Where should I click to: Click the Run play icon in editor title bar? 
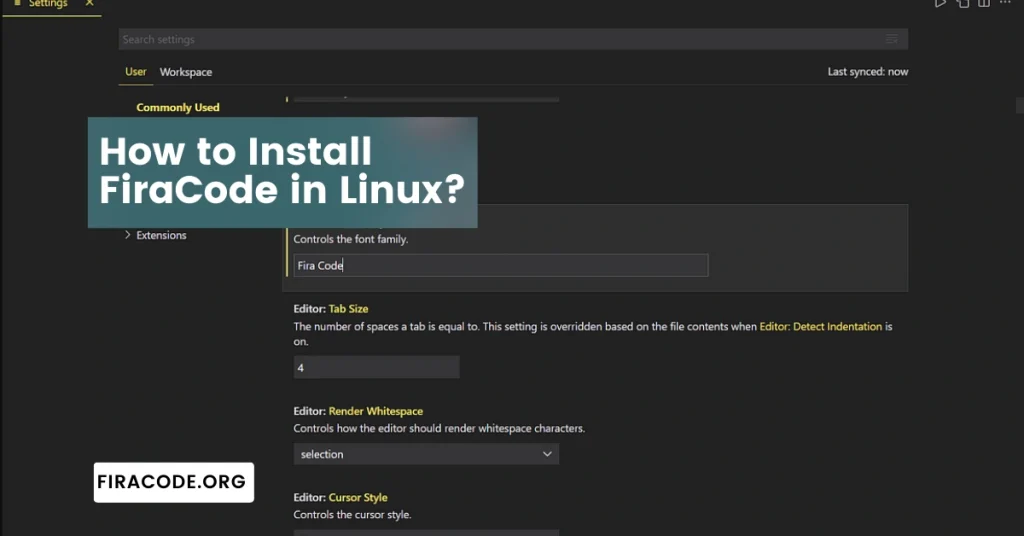click(x=940, y=3)
